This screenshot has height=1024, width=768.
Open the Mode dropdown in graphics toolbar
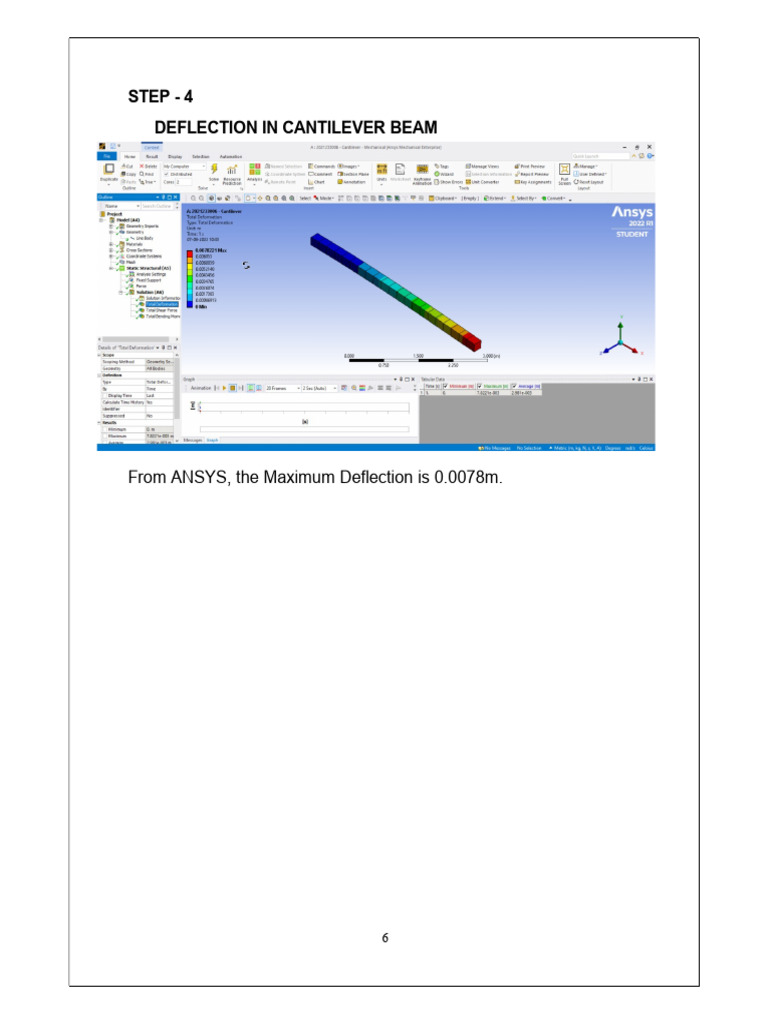tap(324, 198)
